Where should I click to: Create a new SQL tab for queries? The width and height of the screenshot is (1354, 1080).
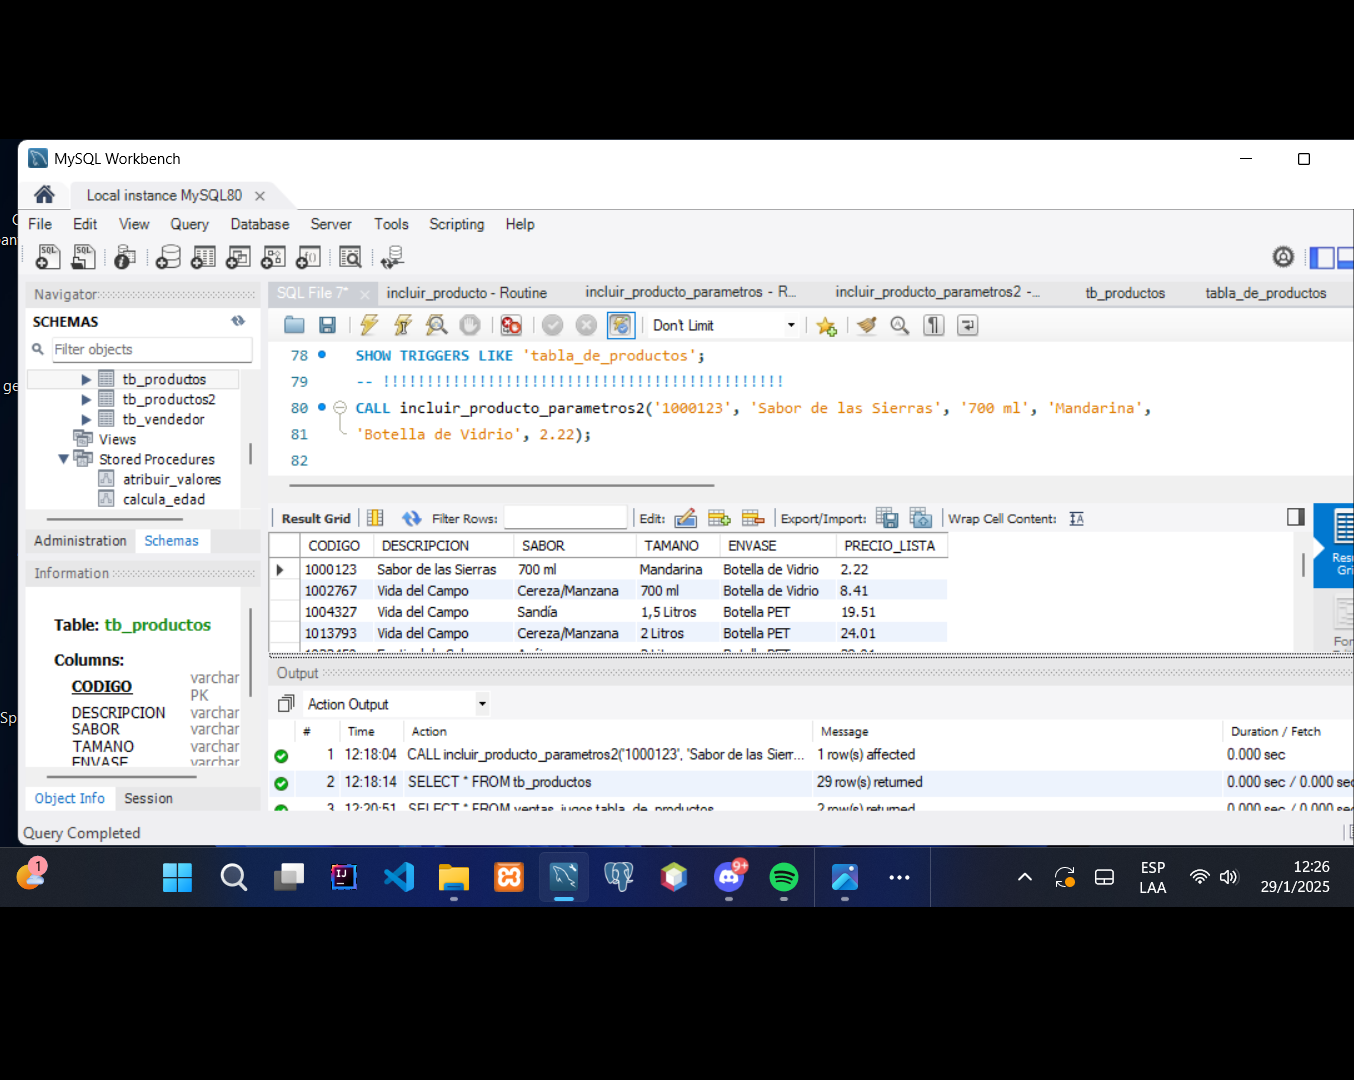point(48,258)
